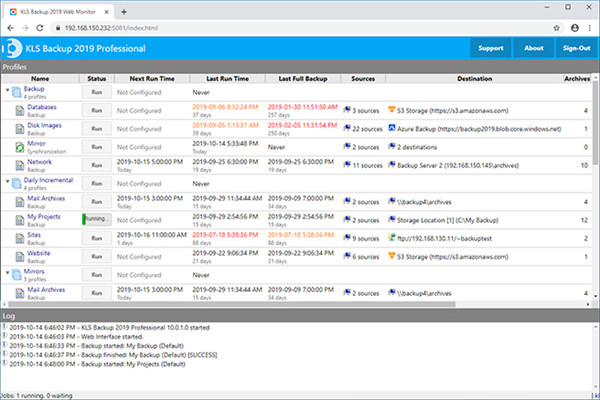
Task: Bookmark this page with the star icon
Action: pyautogui.click(x=556, y=28)
